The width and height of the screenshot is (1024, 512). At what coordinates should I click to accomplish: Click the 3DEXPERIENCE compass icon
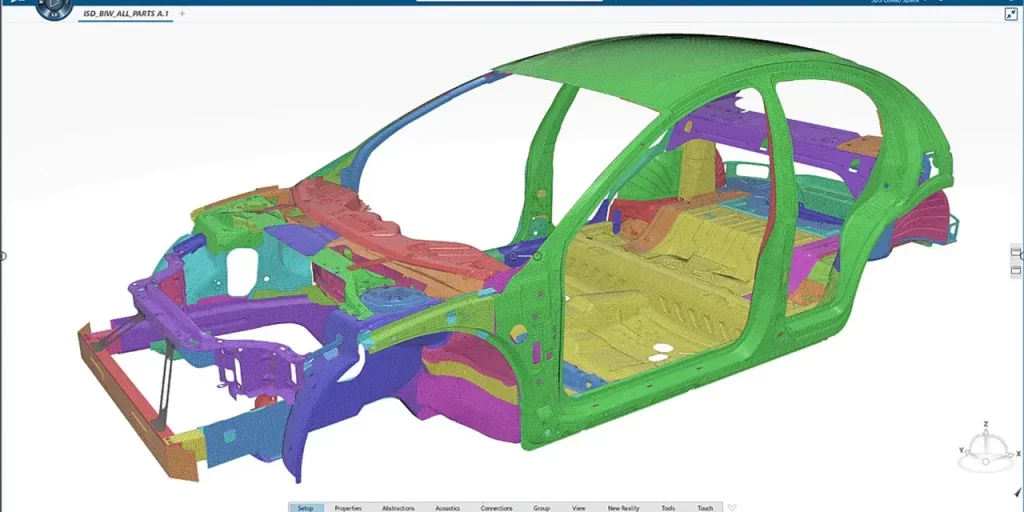(53, 6)
